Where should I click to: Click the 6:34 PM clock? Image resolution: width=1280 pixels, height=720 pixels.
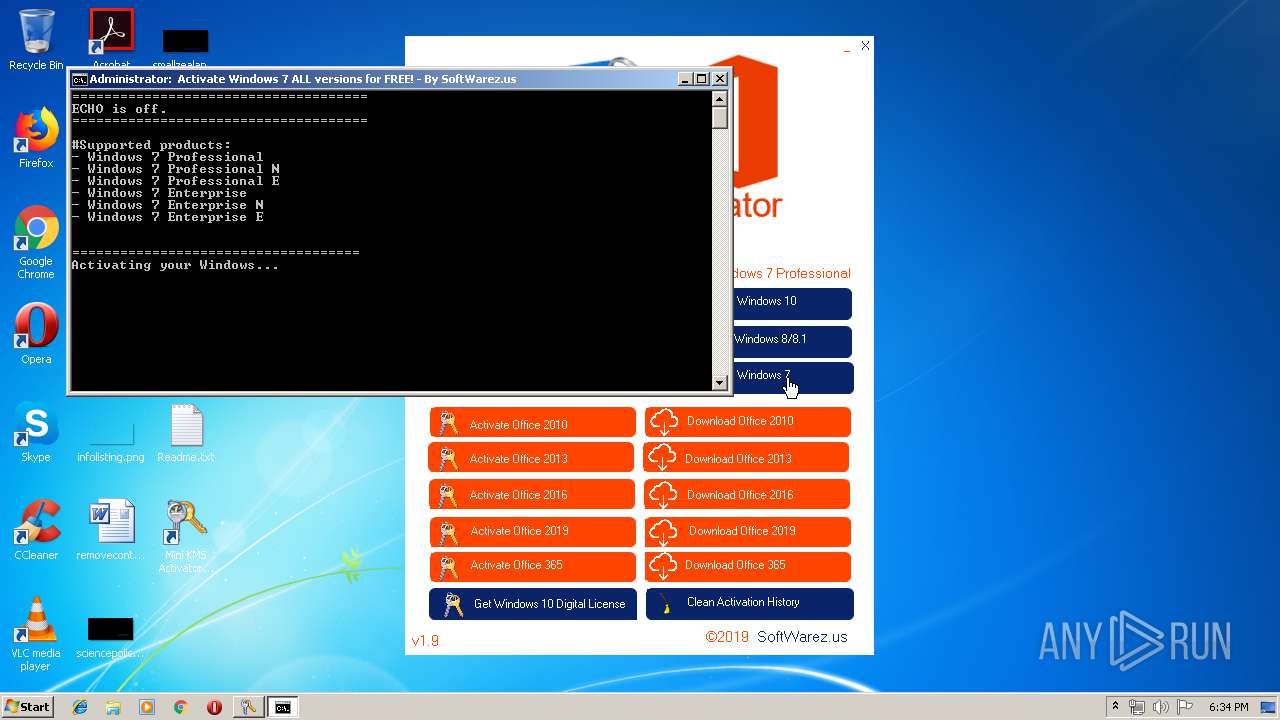click(x=1228, y=707)
